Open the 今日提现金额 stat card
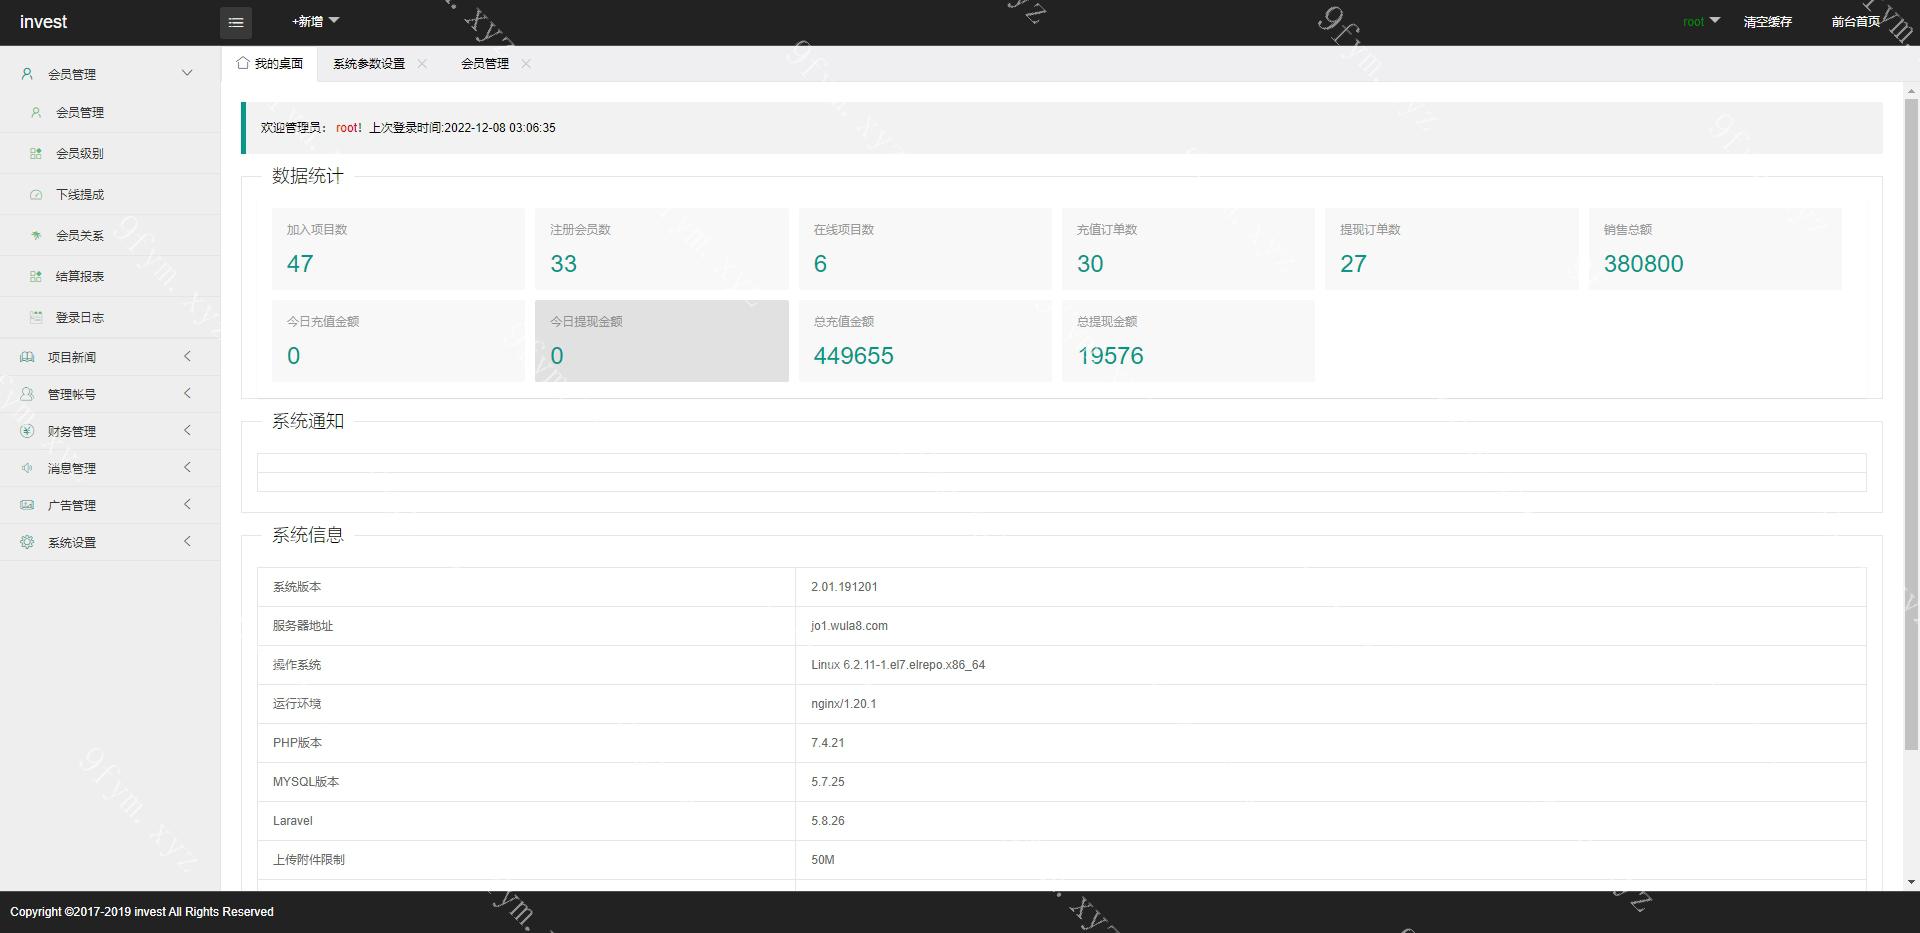 tap(661, 341)
